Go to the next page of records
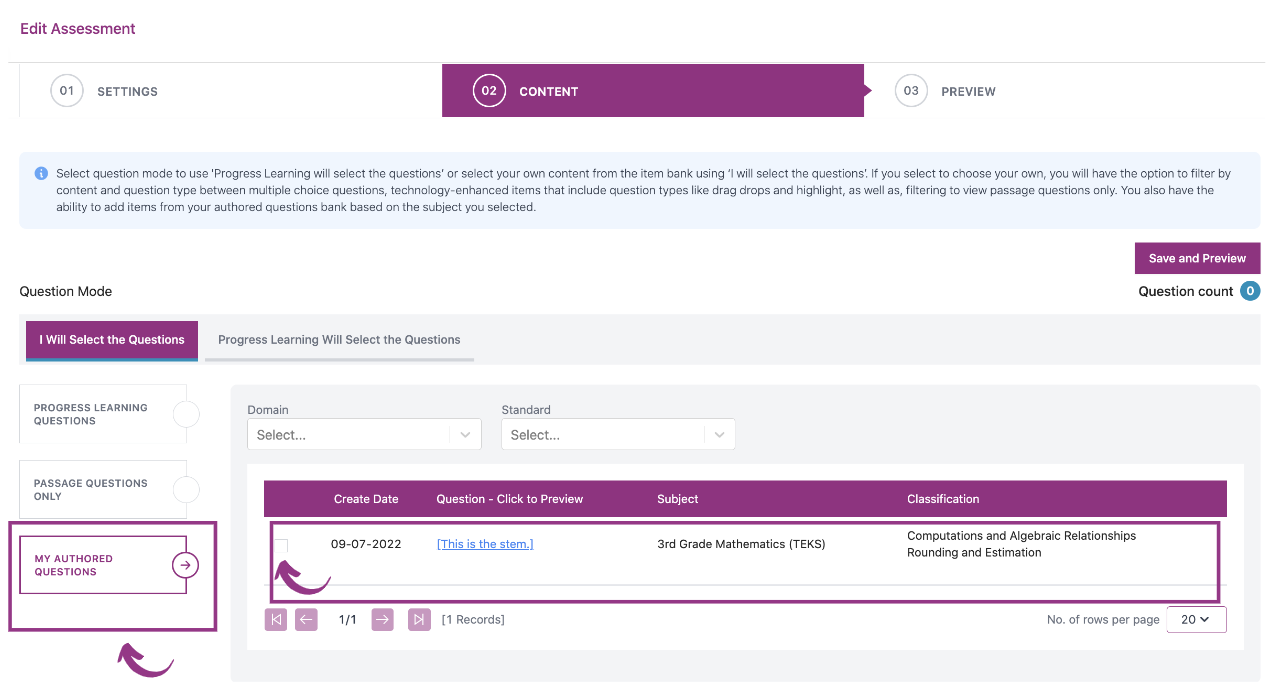The width and height of the screenshot is (1280, 690). pyautogui.click(x=382, y=619)
